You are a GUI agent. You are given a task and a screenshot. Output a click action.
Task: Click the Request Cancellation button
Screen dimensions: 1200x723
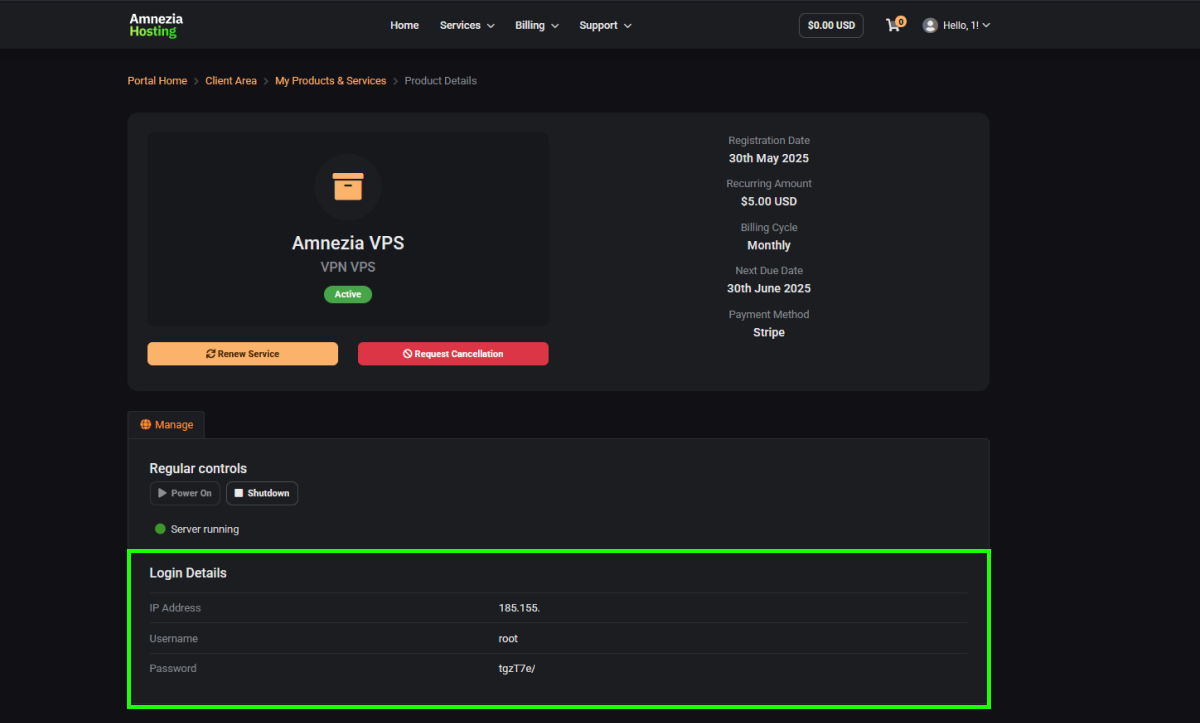tap(453, 354)
